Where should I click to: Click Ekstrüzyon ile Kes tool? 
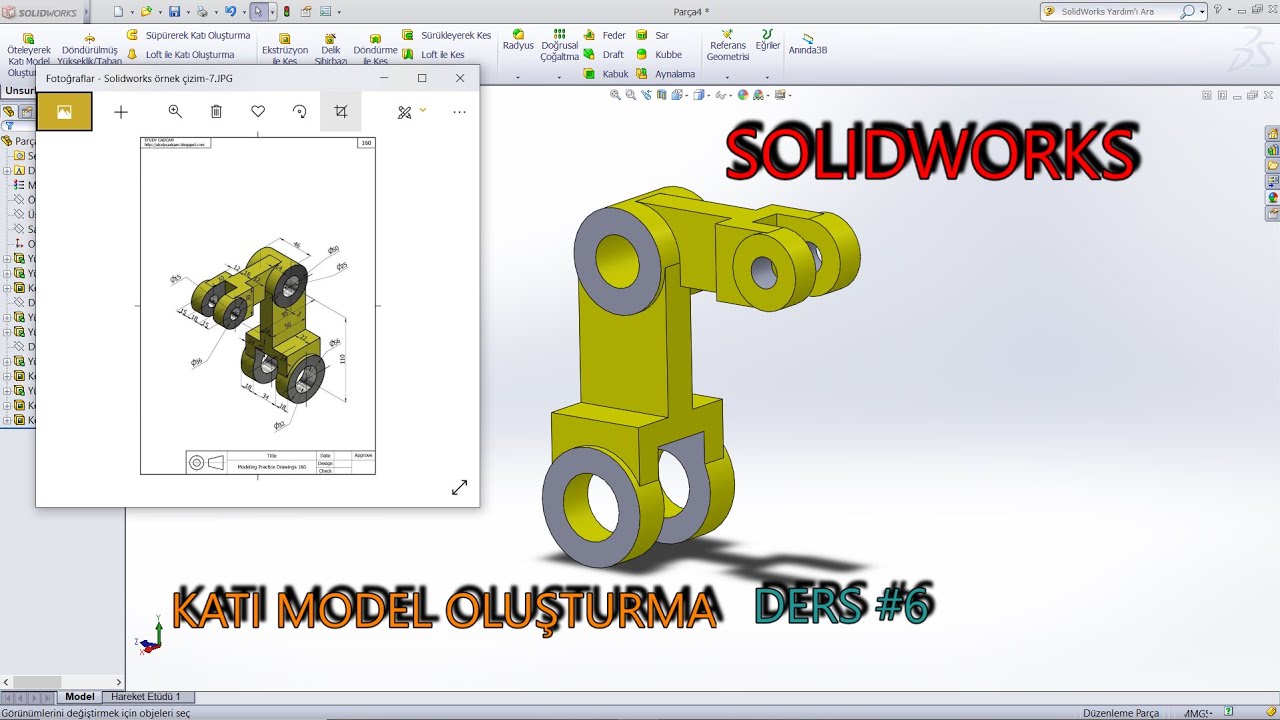click(284, 50)
